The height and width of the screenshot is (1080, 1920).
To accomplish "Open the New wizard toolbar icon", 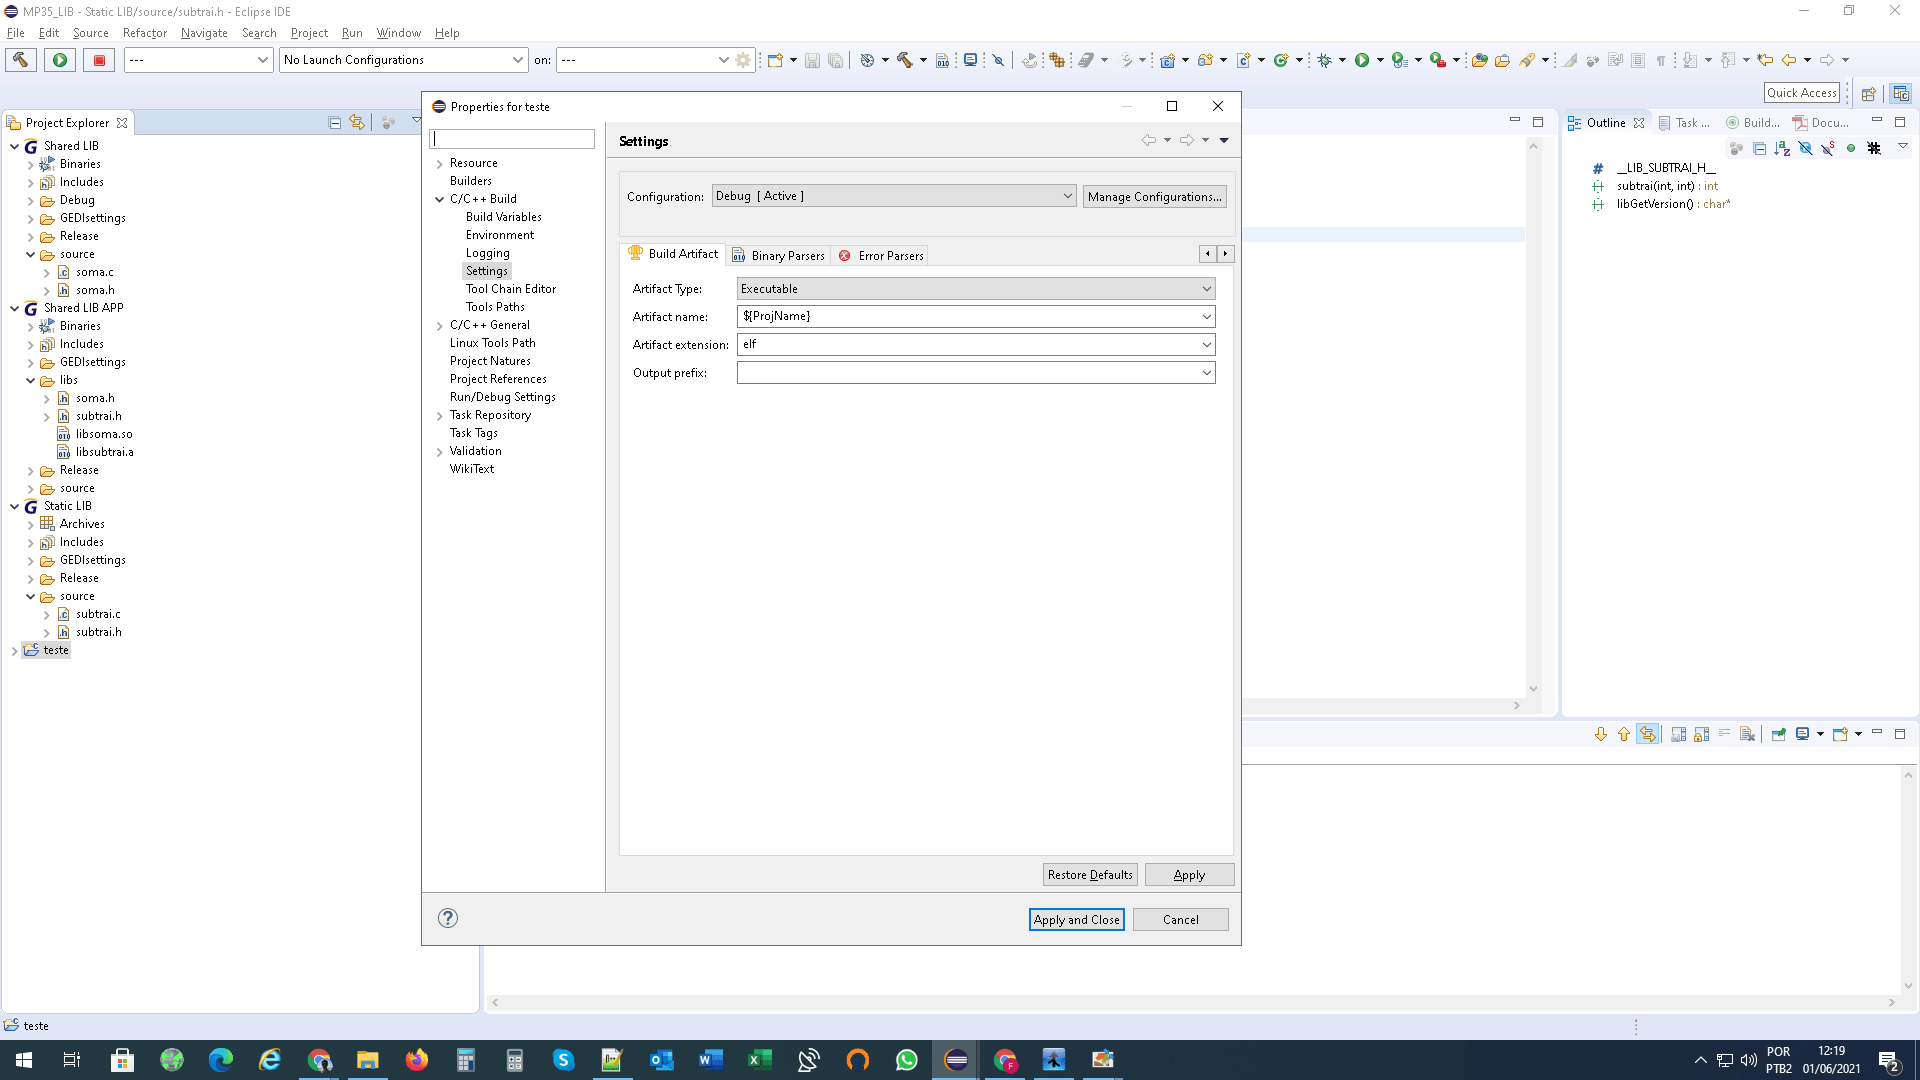I will 774,60.
